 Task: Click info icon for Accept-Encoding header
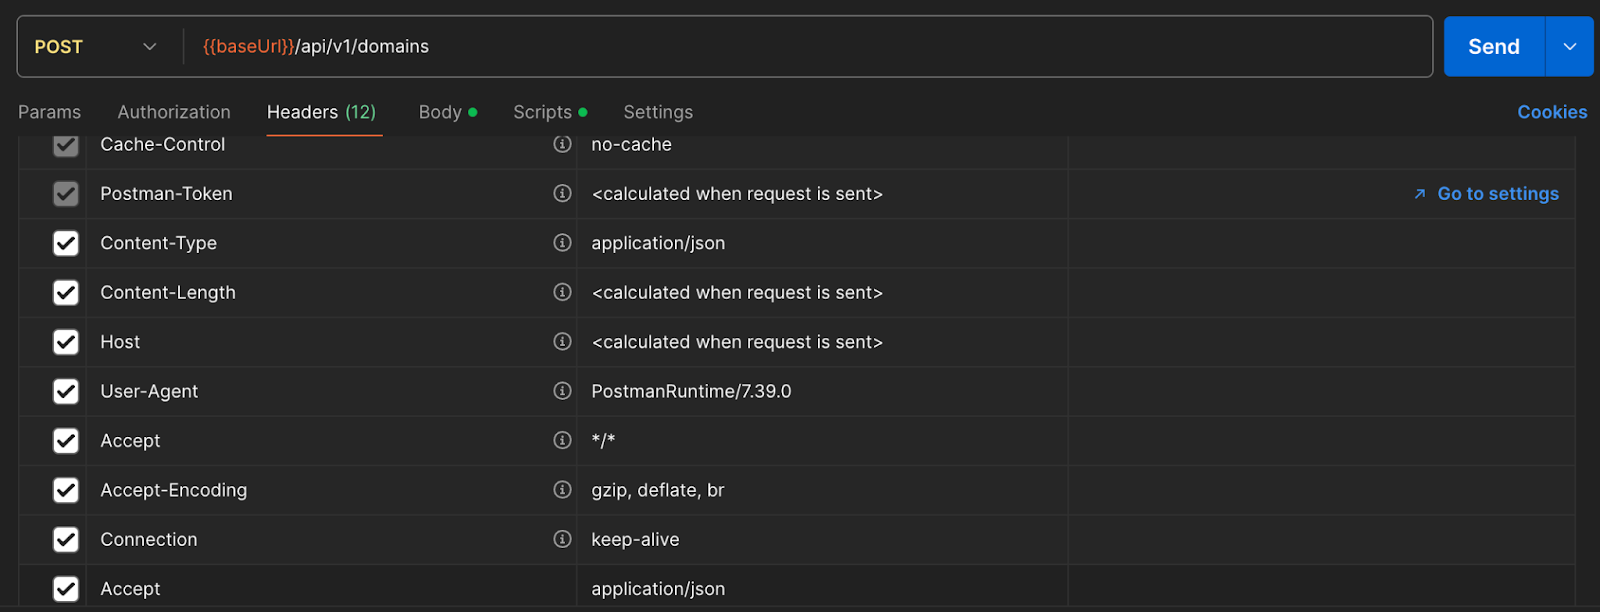(x=562, y=490)
